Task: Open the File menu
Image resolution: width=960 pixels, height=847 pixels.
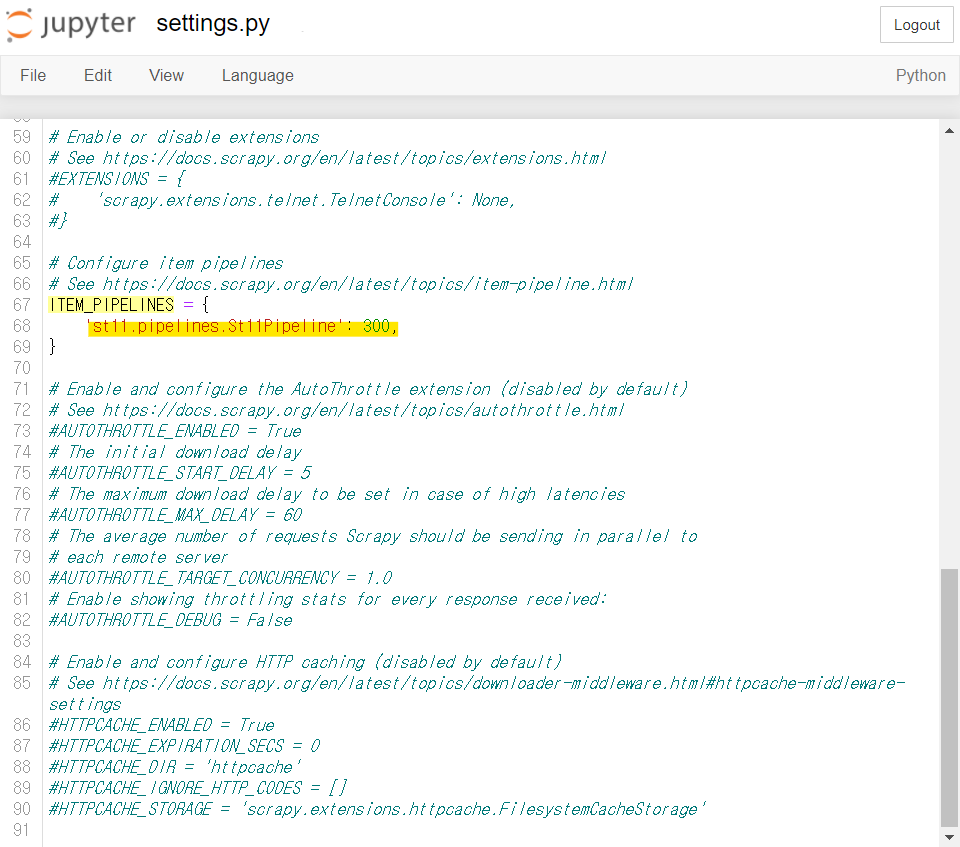Action: [x=33, y=75]
